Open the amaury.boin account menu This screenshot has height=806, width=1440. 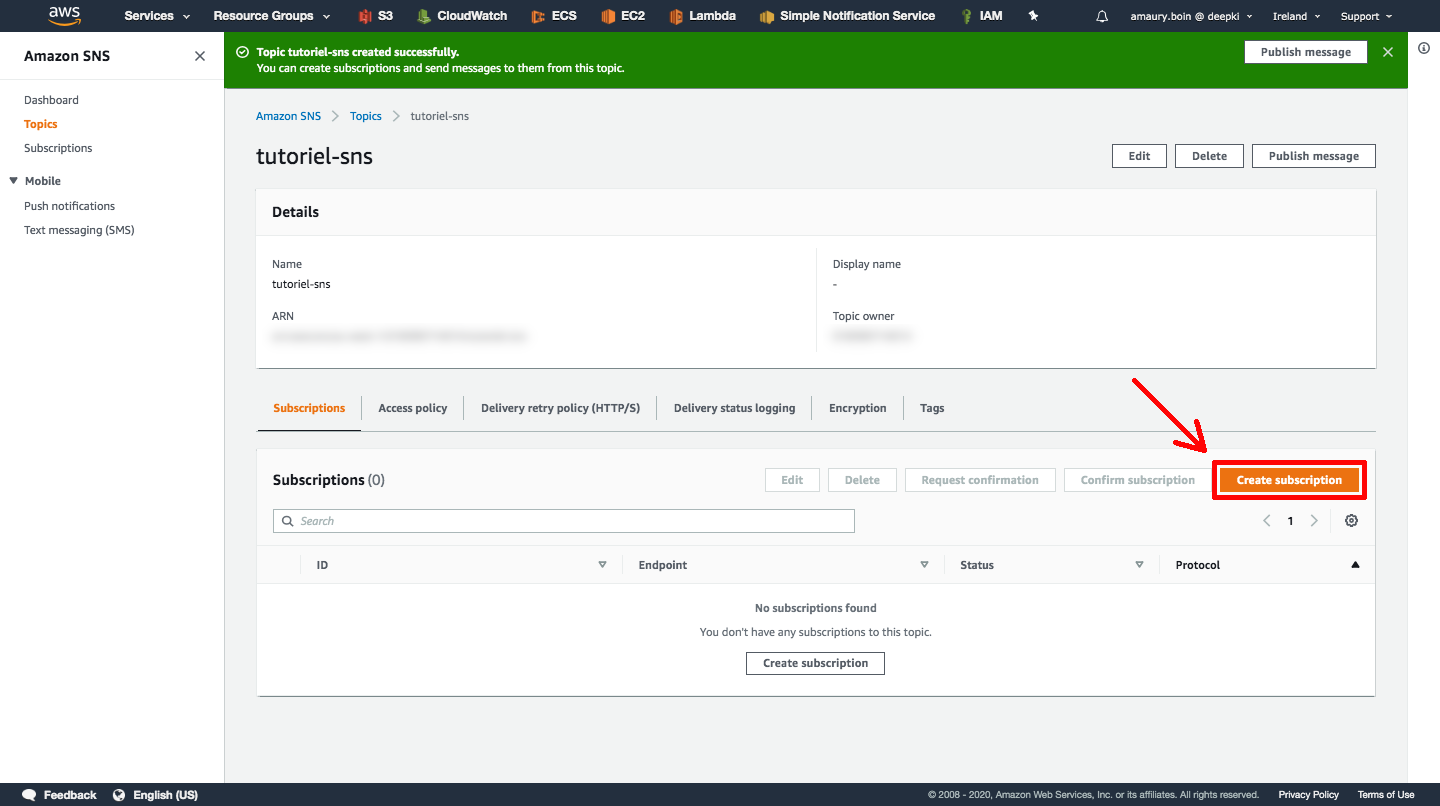click(x=1192, y=16)
